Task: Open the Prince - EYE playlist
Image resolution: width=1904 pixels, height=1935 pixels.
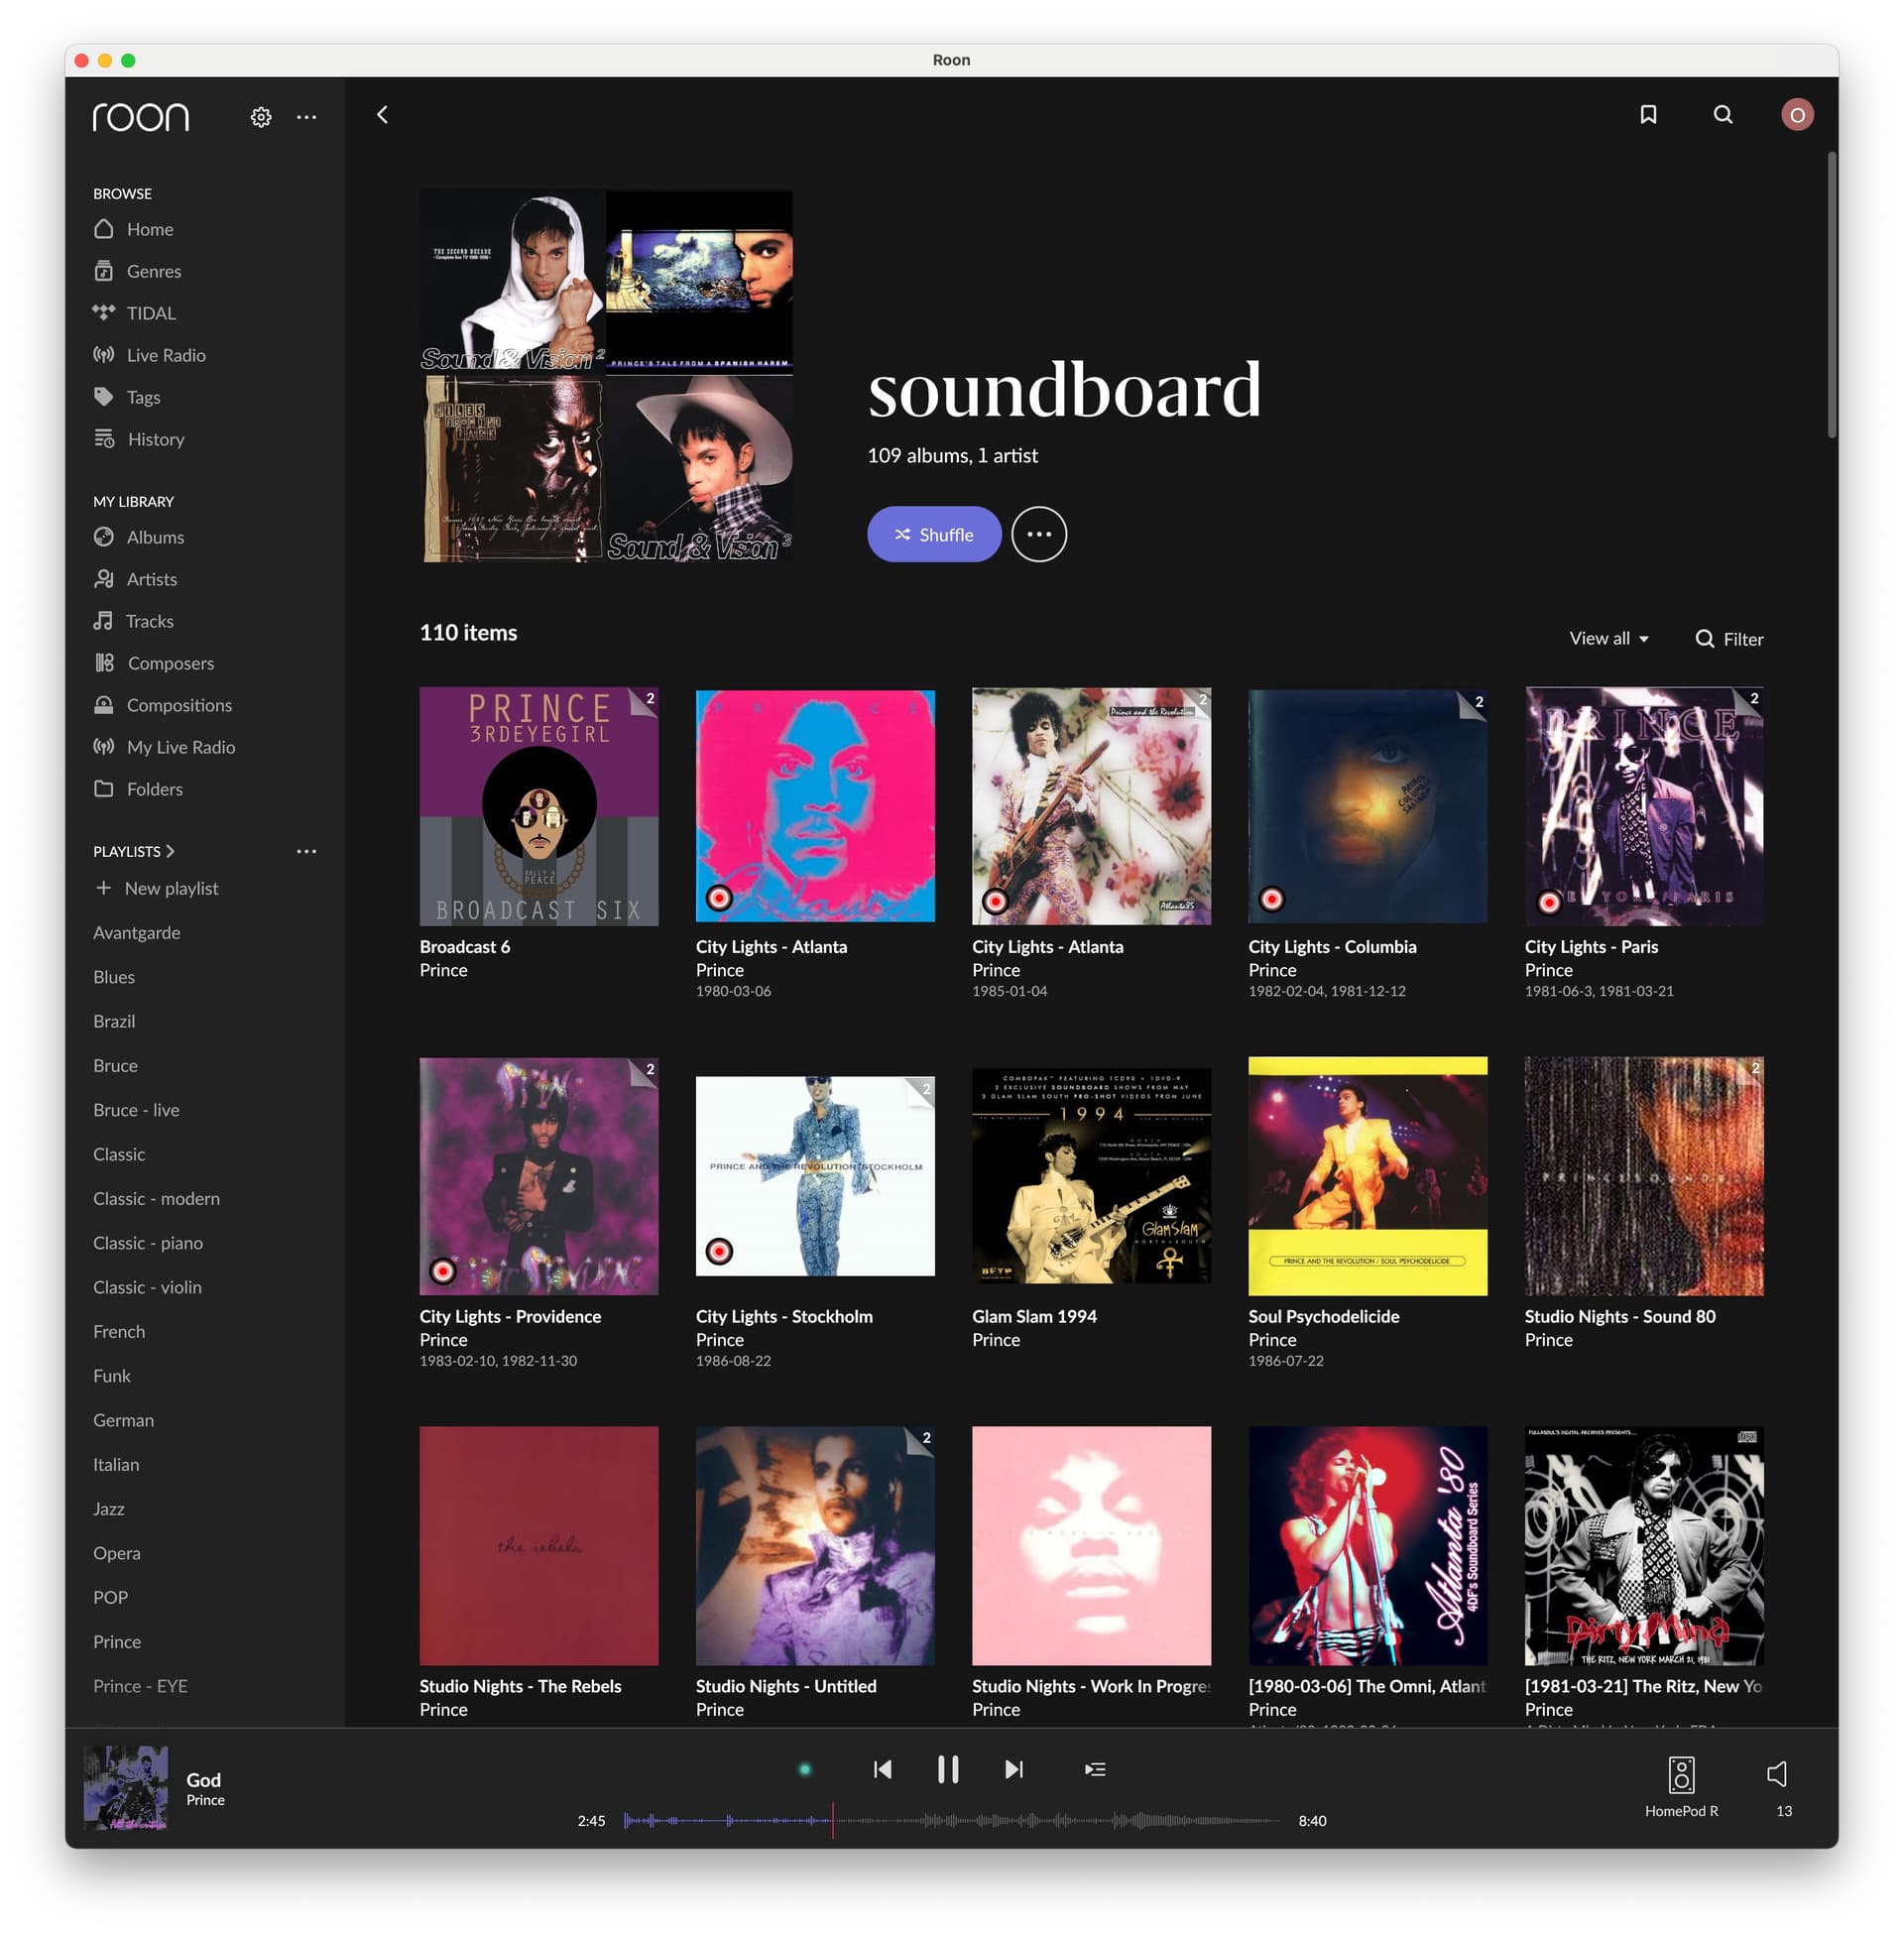Action: [140, 1686]
